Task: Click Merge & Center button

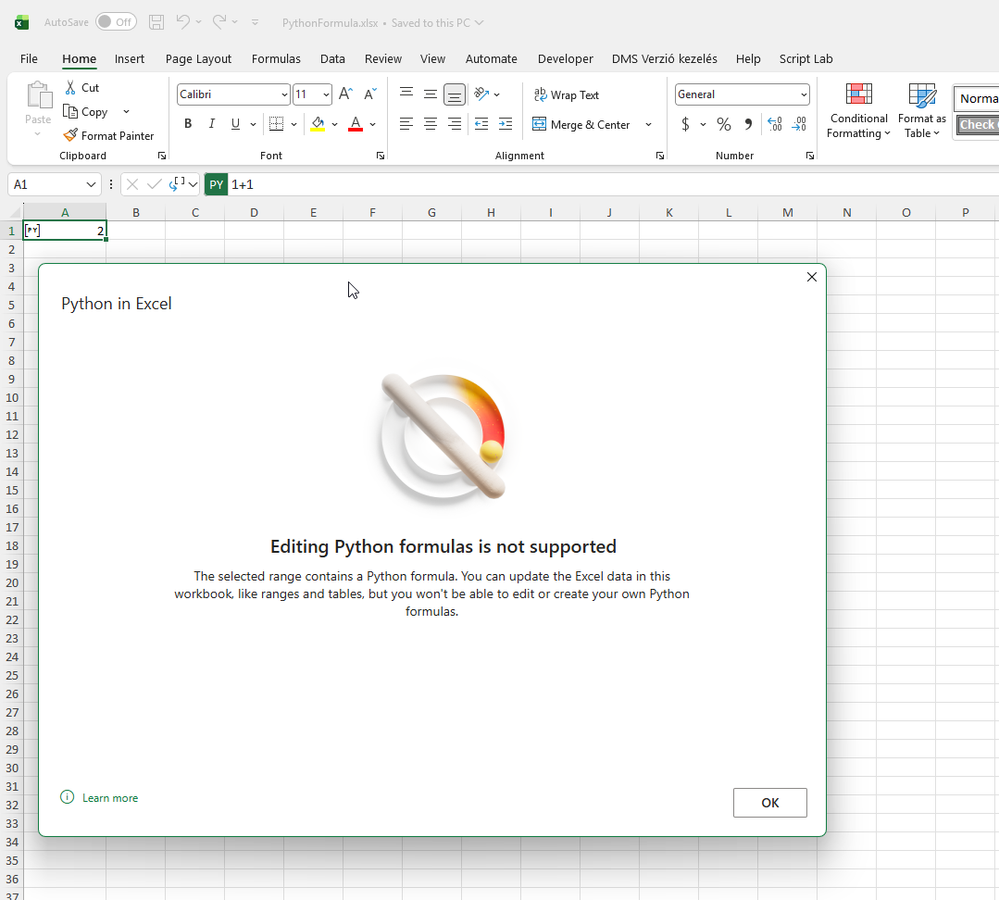Action: click(581, 124)
